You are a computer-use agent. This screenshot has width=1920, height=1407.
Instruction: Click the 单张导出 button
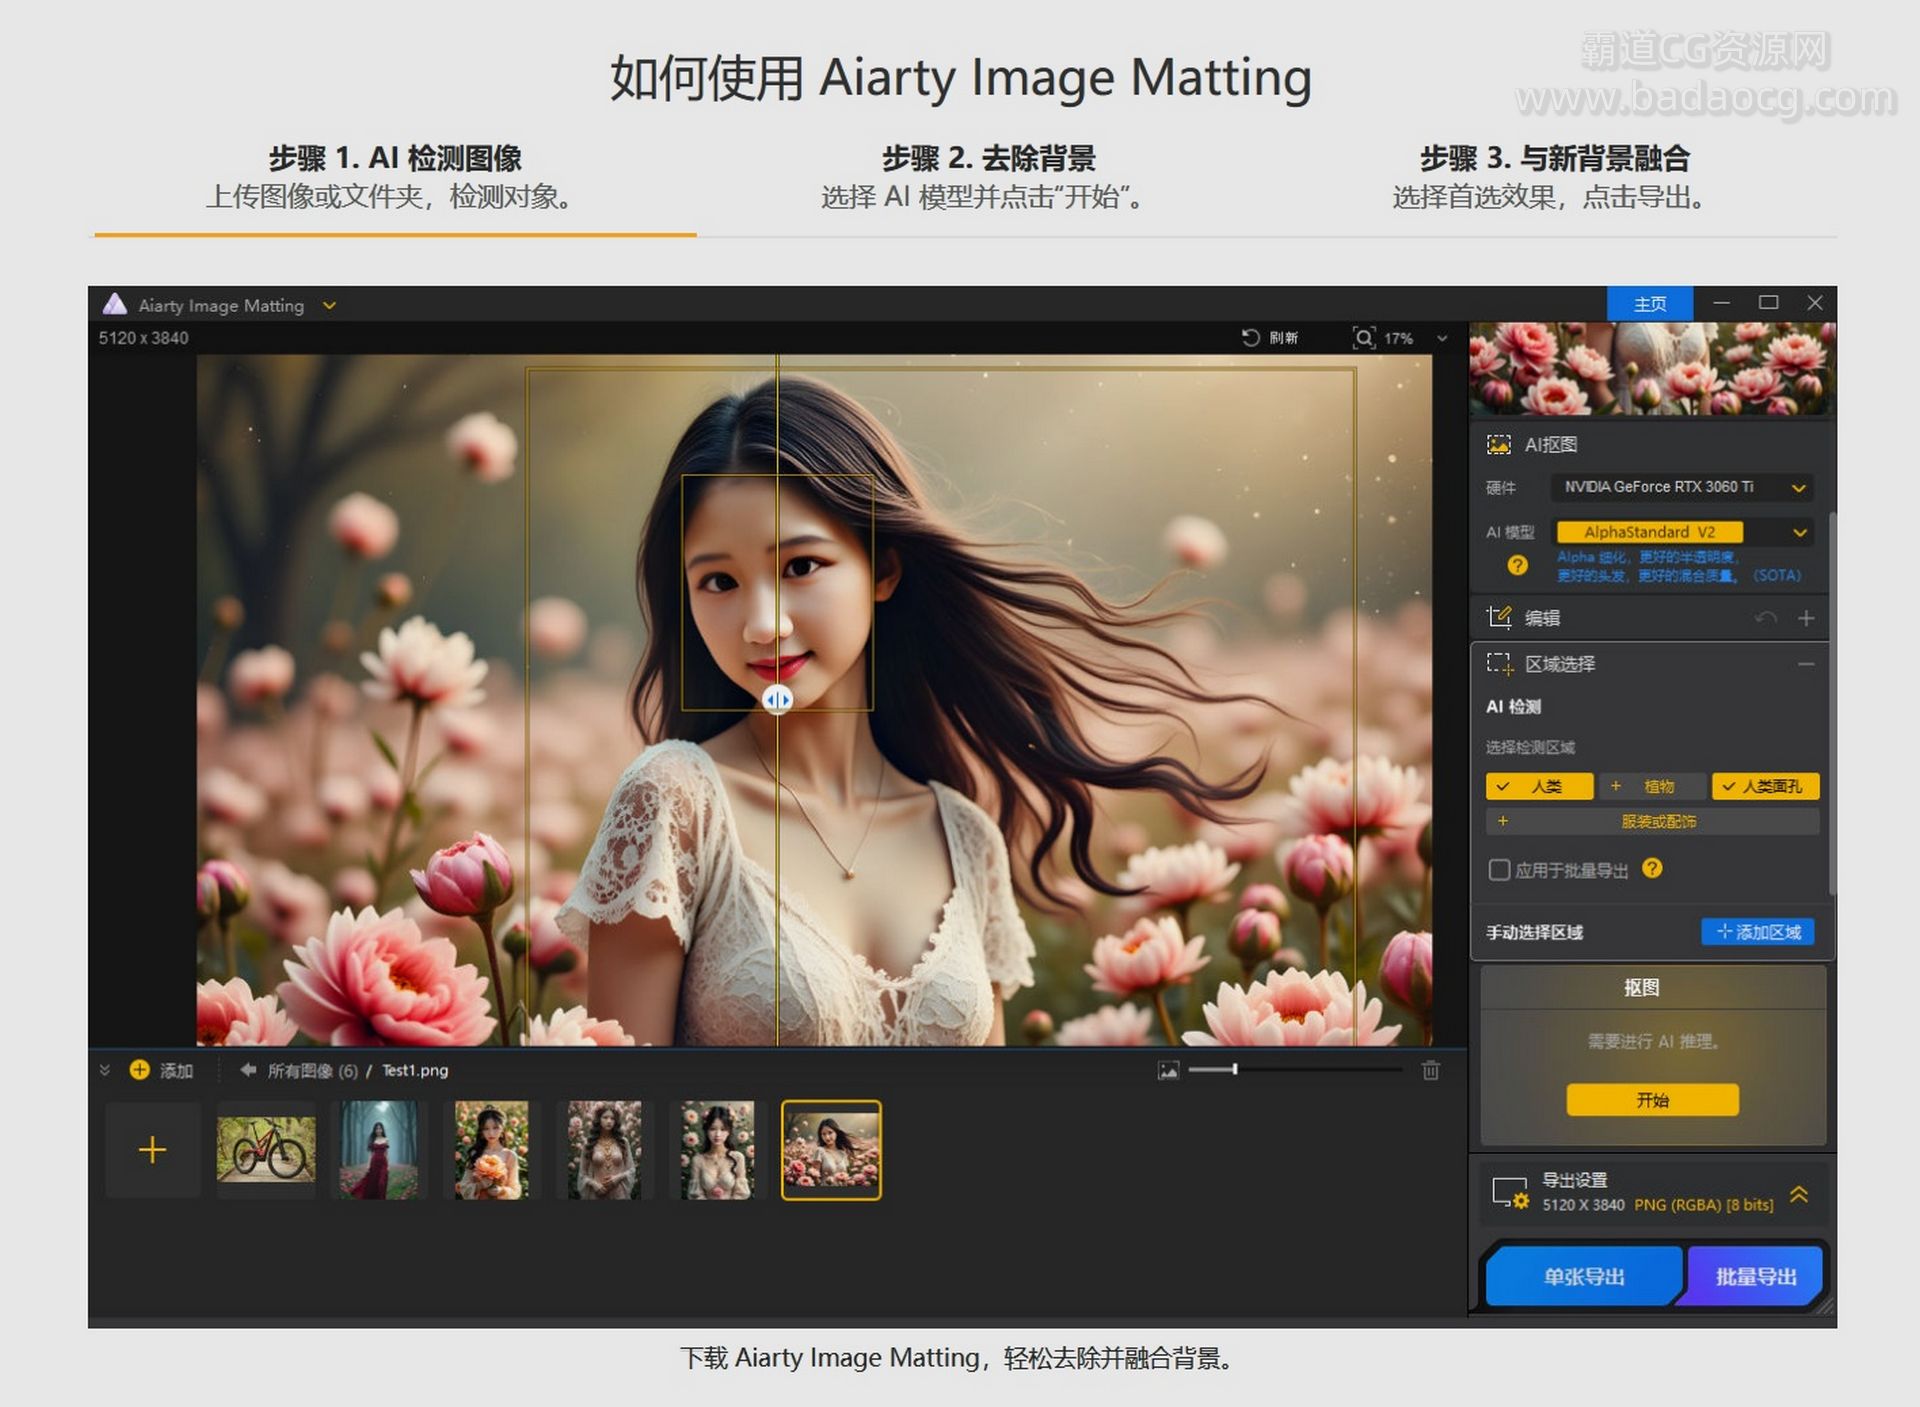click(1584, 1277)
